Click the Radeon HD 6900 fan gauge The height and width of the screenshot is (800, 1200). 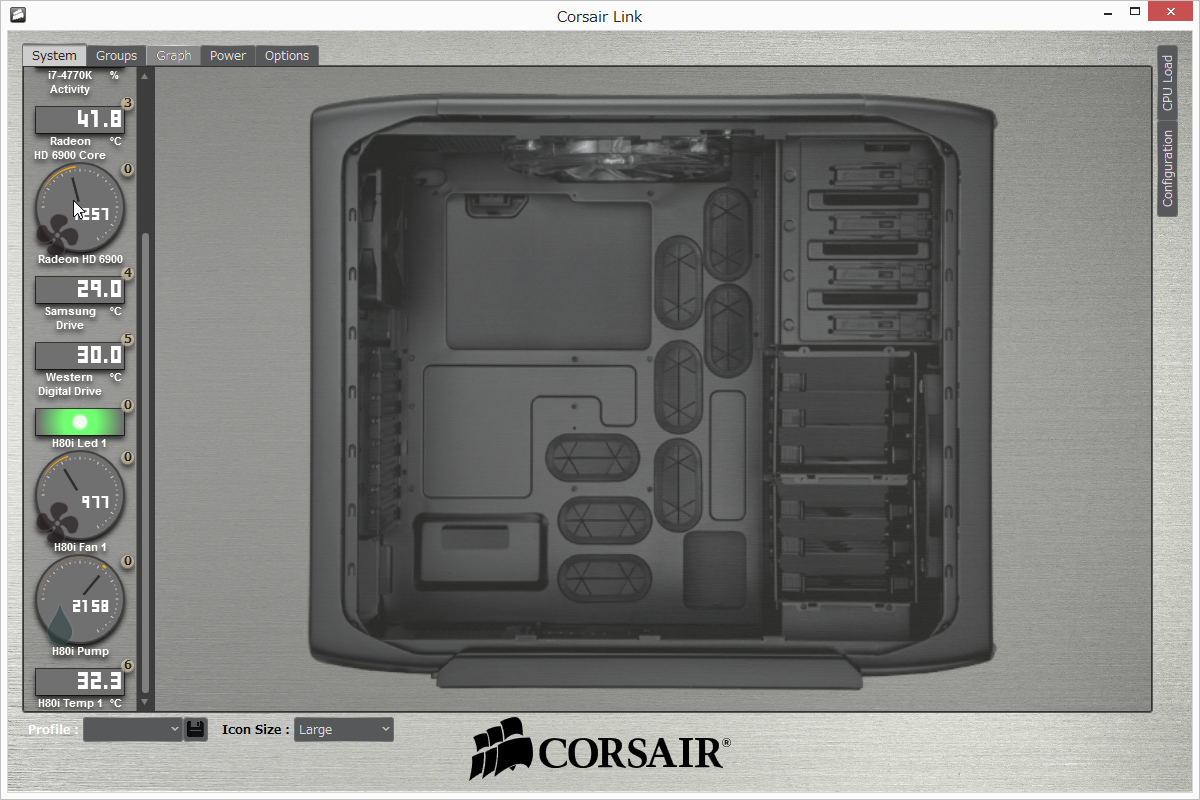[79, 208]
